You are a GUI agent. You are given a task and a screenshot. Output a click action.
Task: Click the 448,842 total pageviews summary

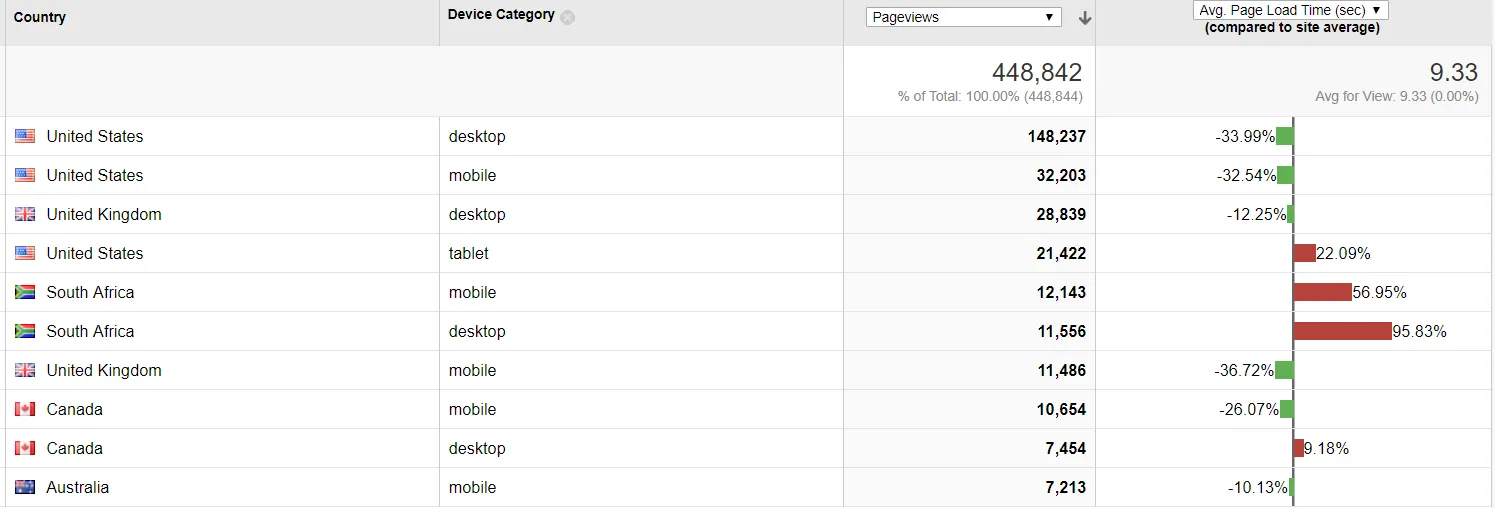[1037, 72]
